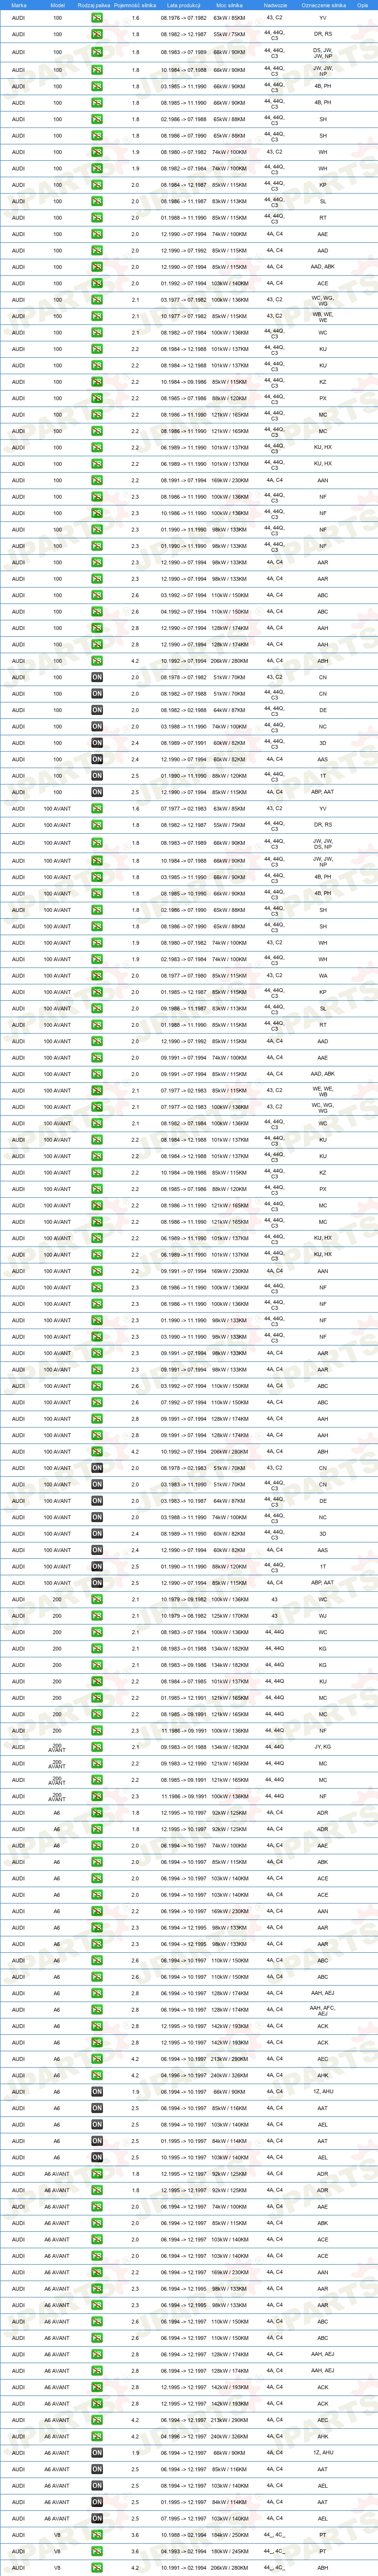Click the Marka column header
Image resolution: width=378 pixels, height=2576 pixels.
pyautogui.click(x=19, y=5)
